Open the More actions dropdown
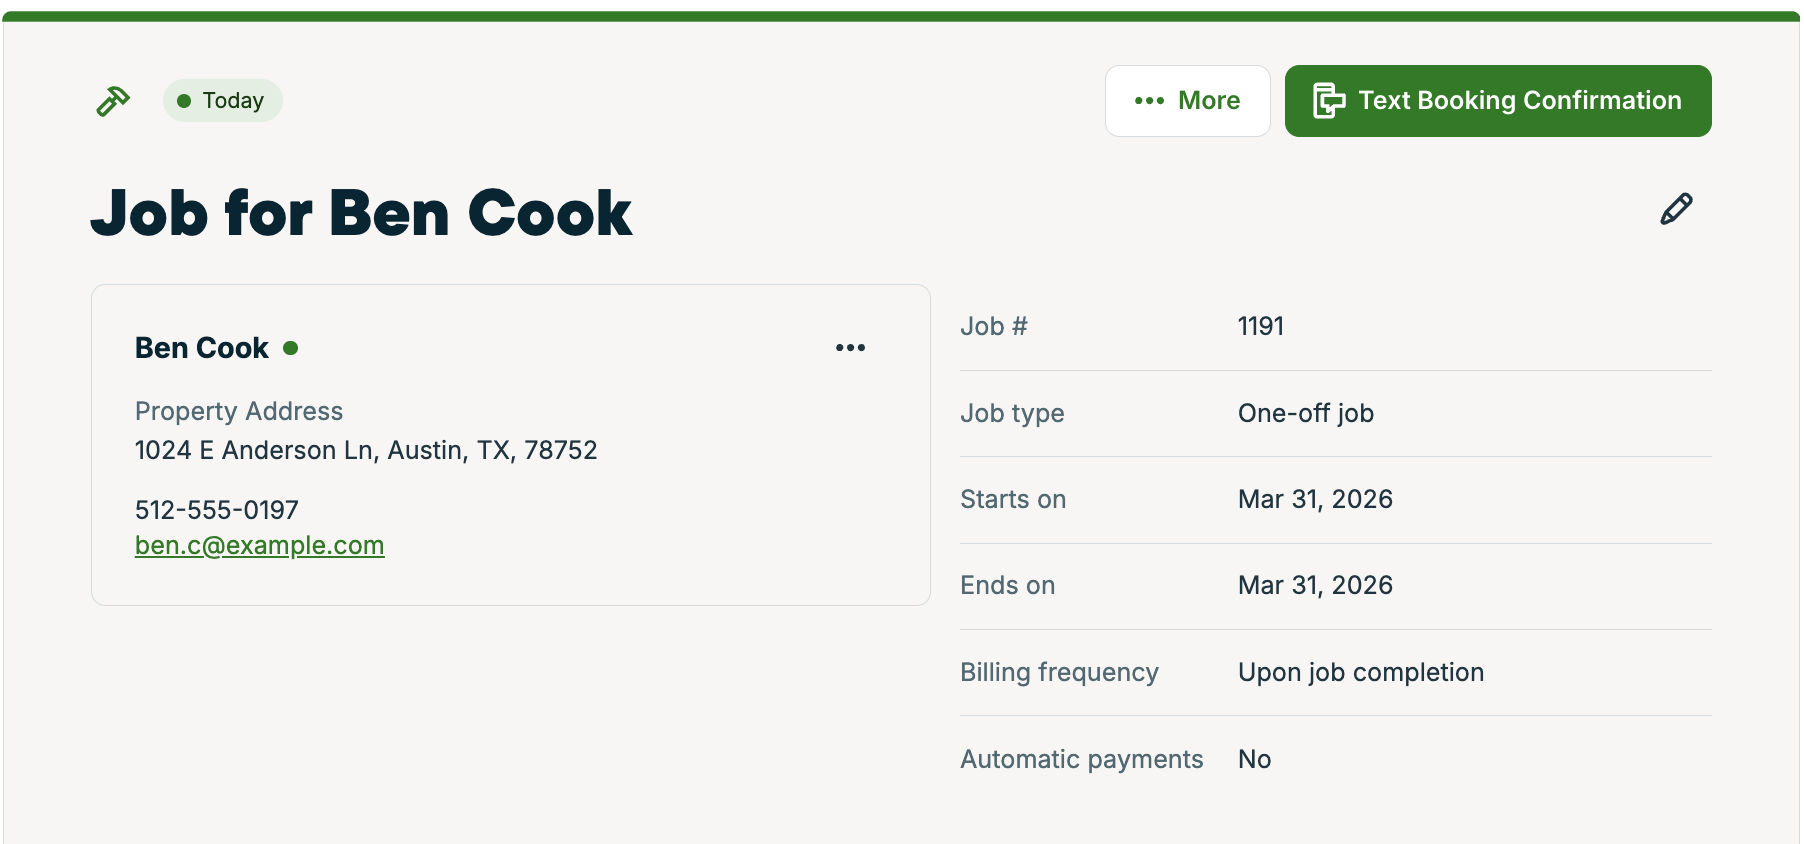 pyautogui.click(x=1187, y=101)
